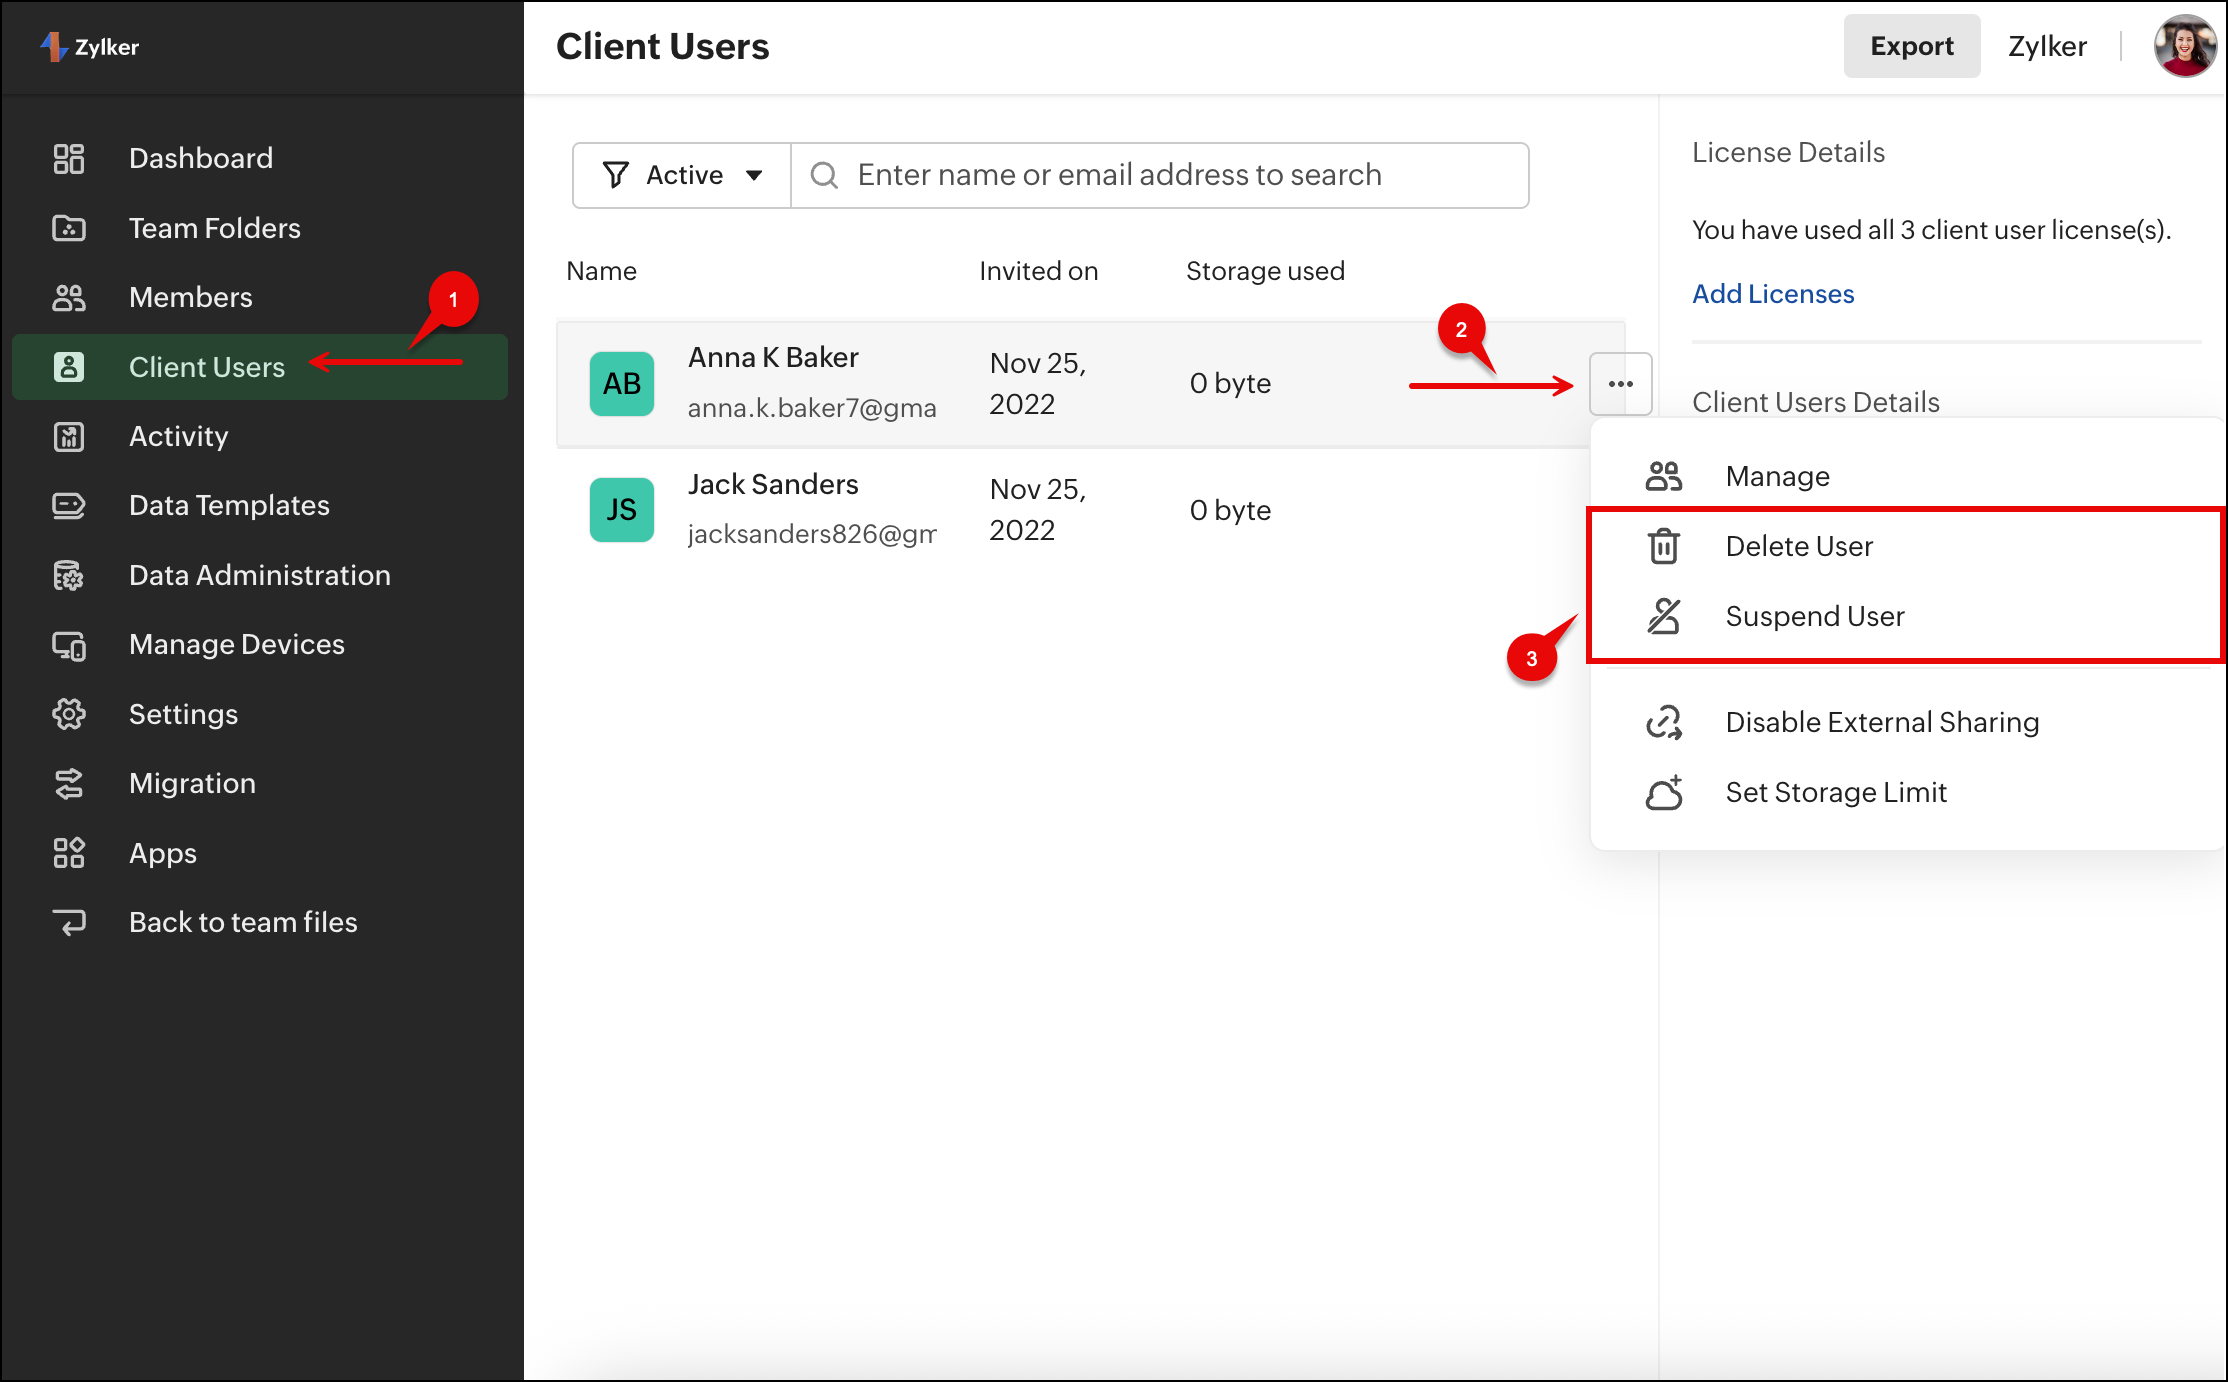Click the Manage Devices icon
The width and height of the screenshot is (2228, 1382).
coord(69,645)
